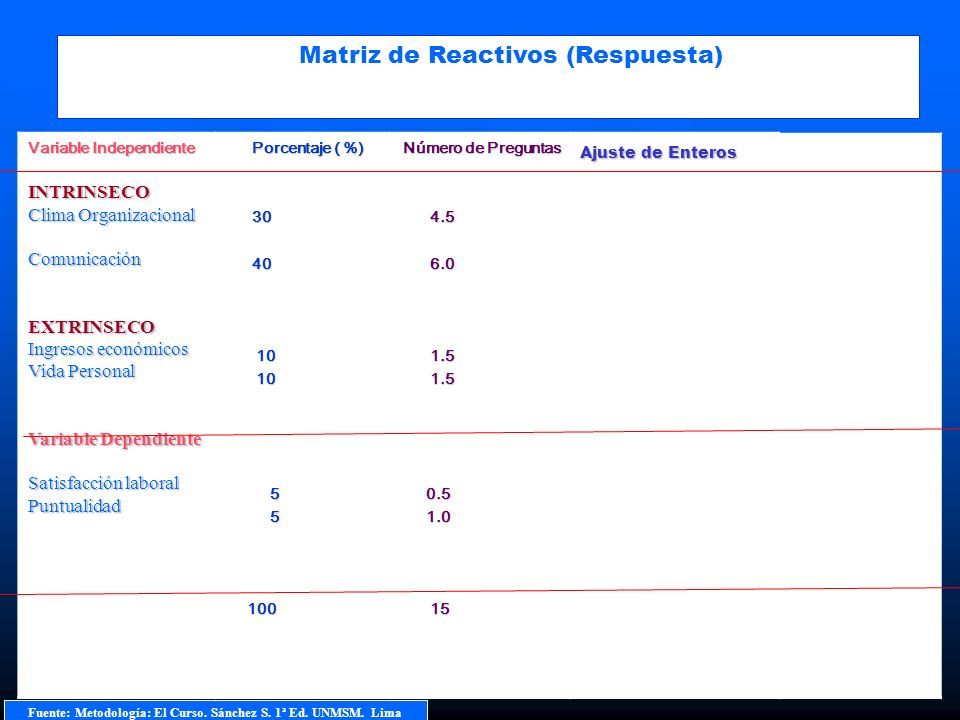This screenshot has height=720, width=960.
Task: Click percentage '5' for Satisfacción laboral
Action: 275,494
